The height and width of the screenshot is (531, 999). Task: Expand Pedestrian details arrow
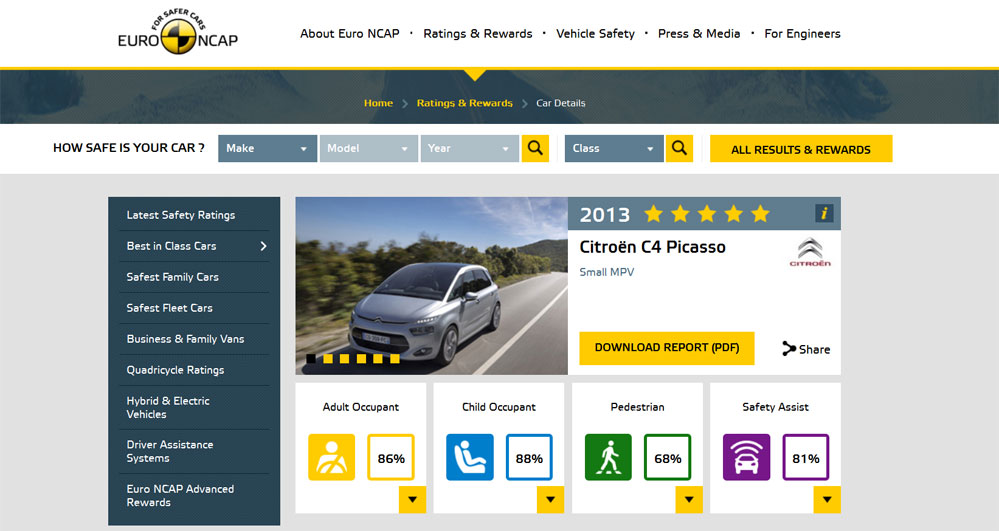click(x=689, y=500)
